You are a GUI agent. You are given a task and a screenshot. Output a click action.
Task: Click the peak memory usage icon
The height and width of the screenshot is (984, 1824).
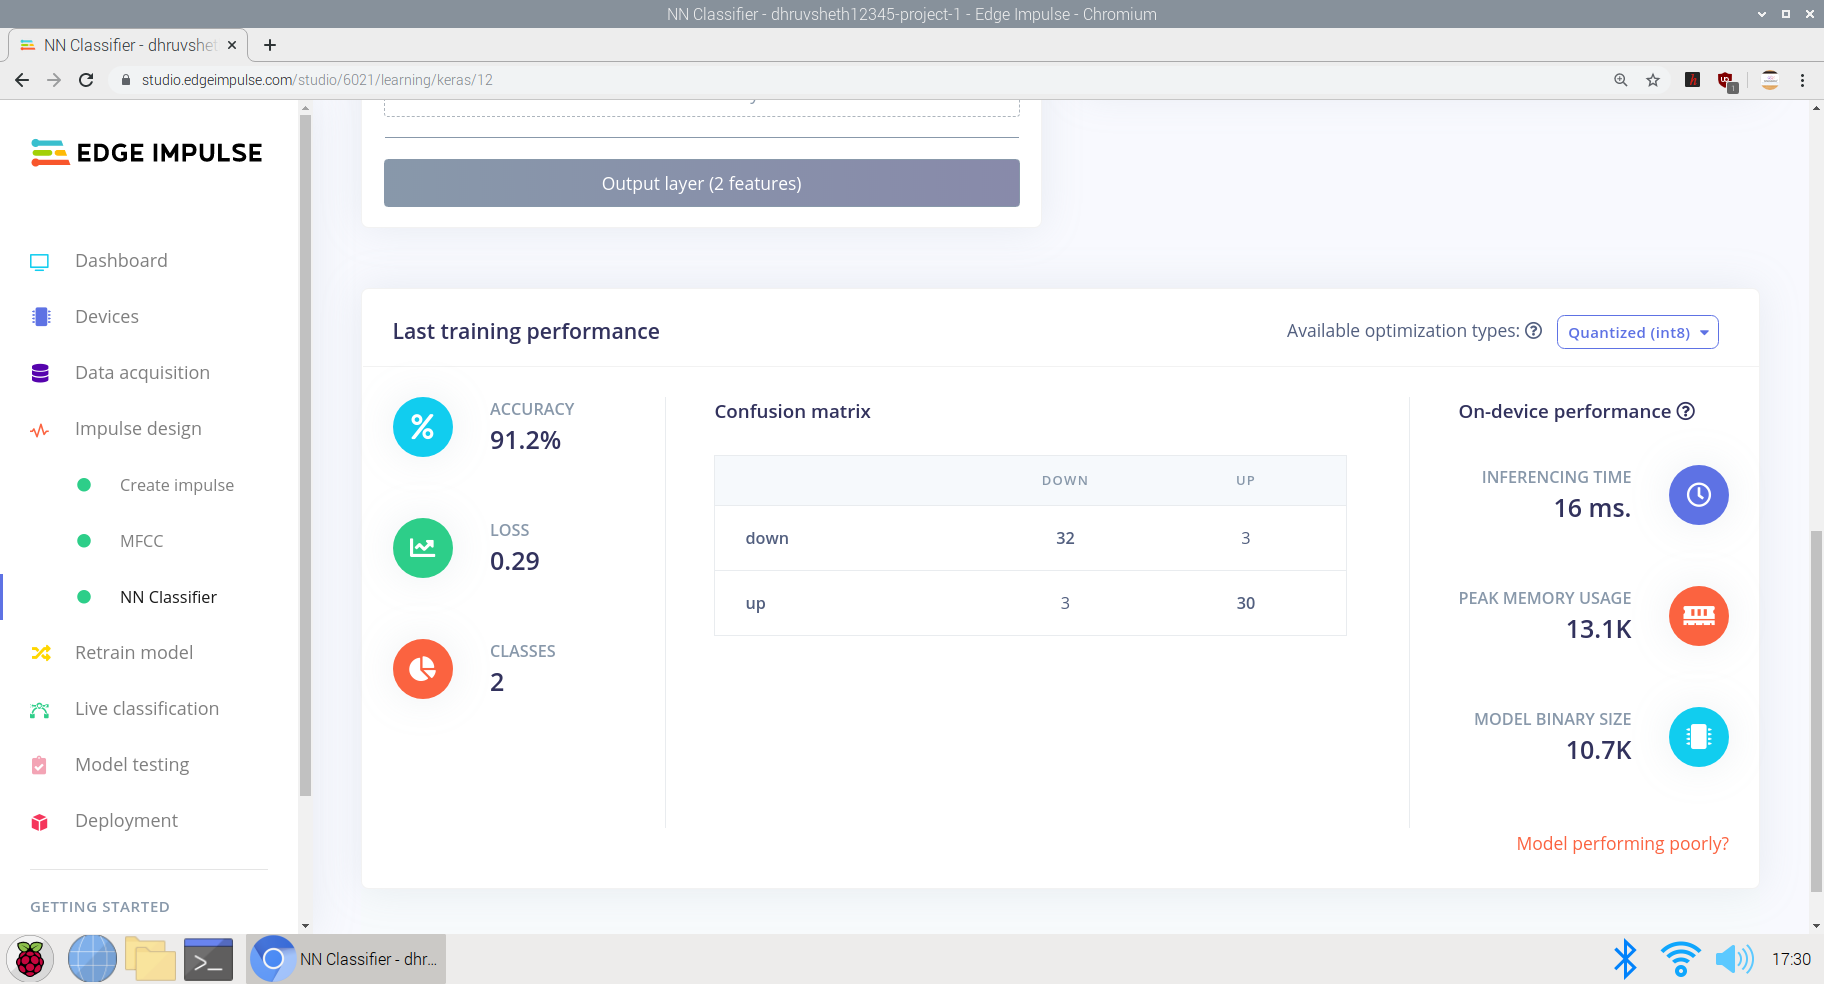click(x=1698, y=616)
